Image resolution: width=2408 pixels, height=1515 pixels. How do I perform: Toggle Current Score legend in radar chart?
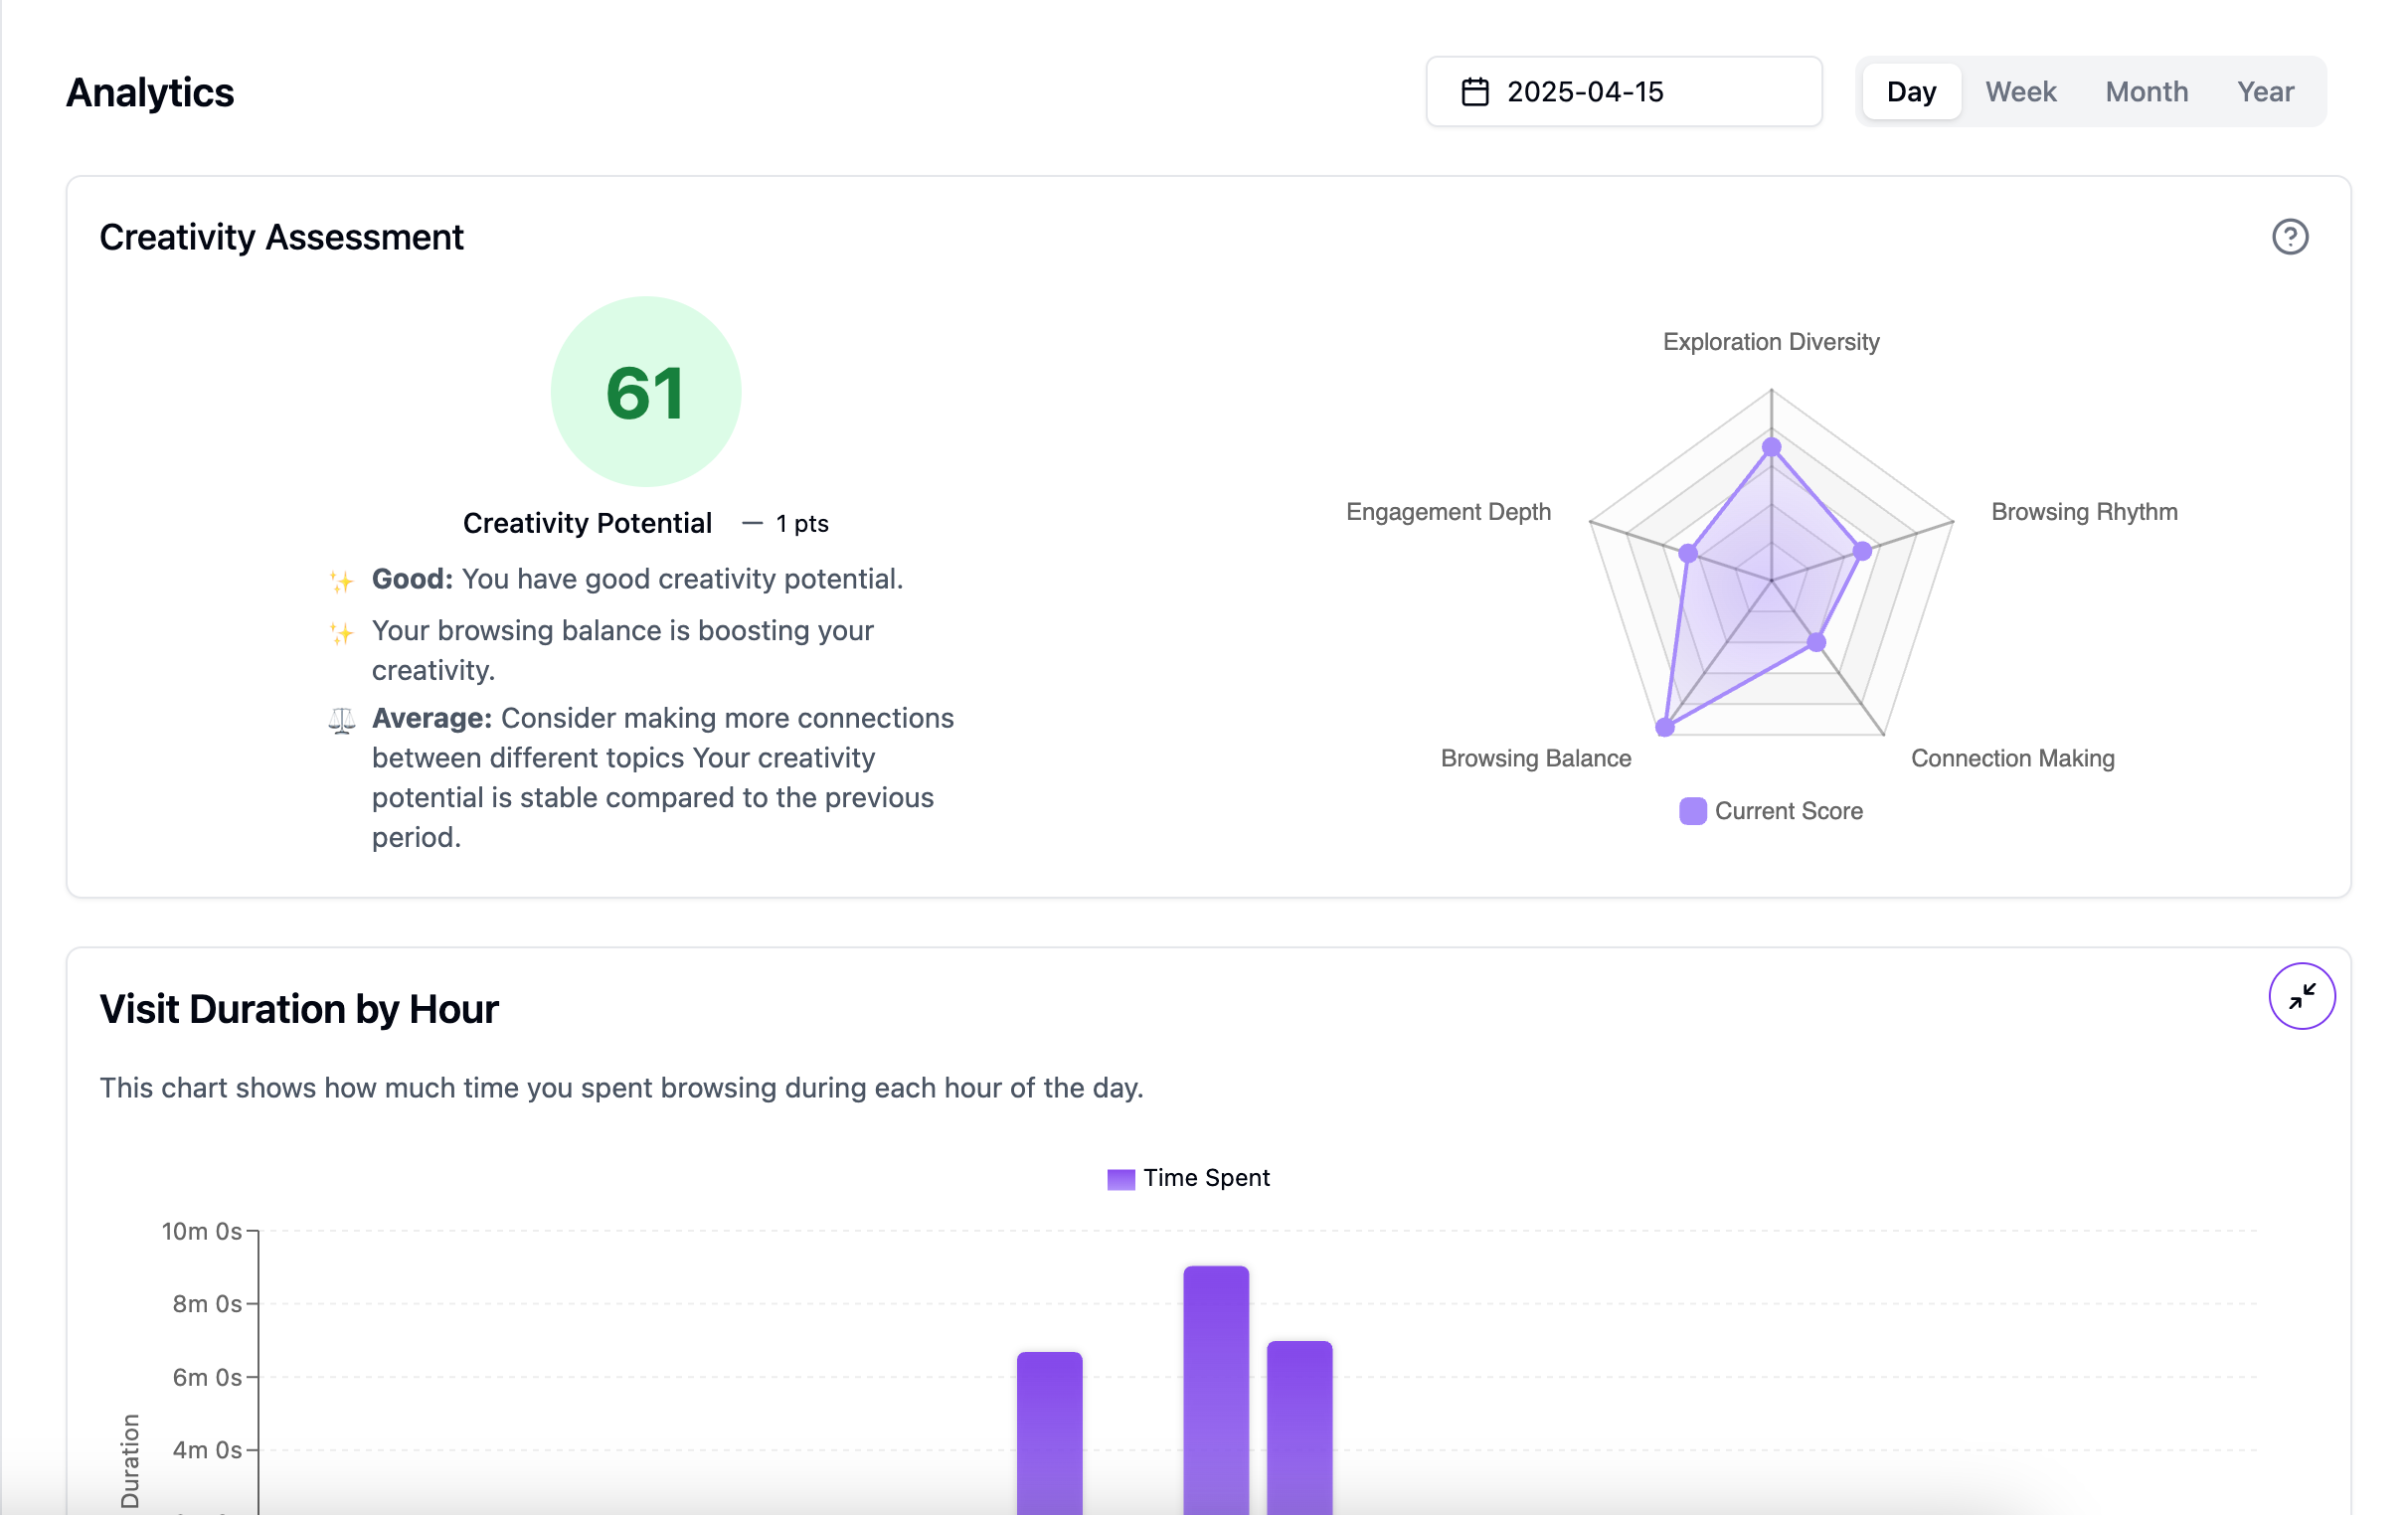click(1771, 811)
